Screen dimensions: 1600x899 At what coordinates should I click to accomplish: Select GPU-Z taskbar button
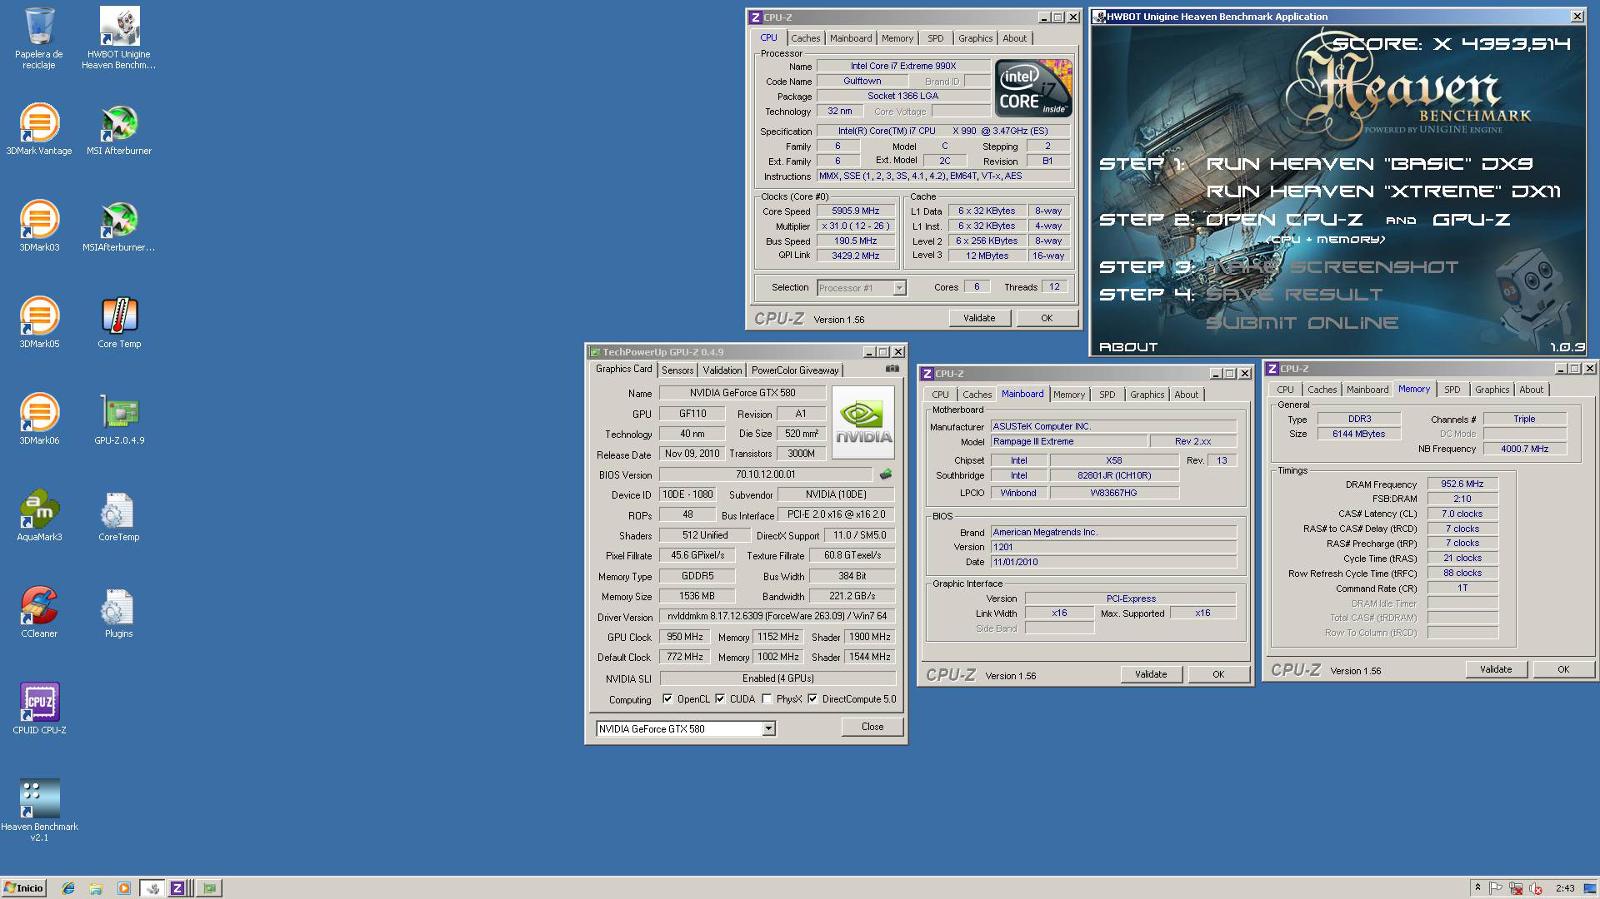pyautogui.click(x=209, y=888)
